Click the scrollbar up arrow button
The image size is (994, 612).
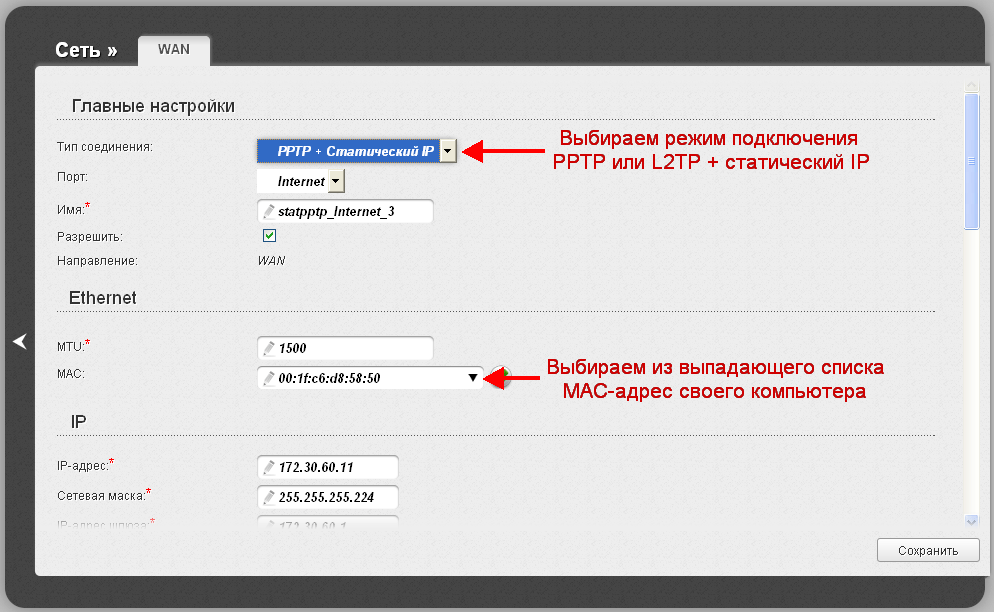click(971, 87)
